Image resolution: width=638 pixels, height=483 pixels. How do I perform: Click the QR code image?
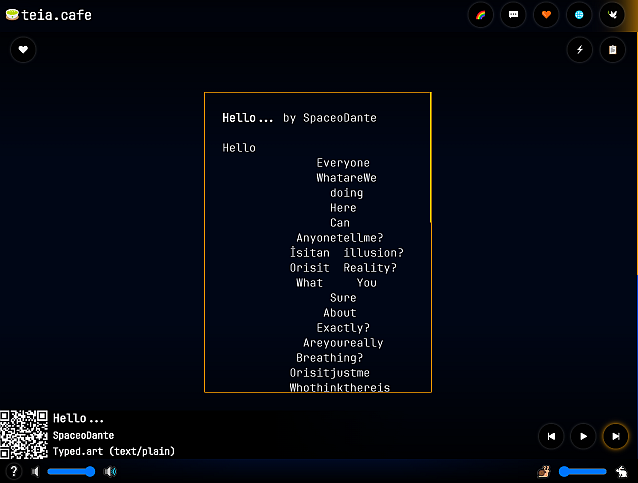tap(24, 434)
